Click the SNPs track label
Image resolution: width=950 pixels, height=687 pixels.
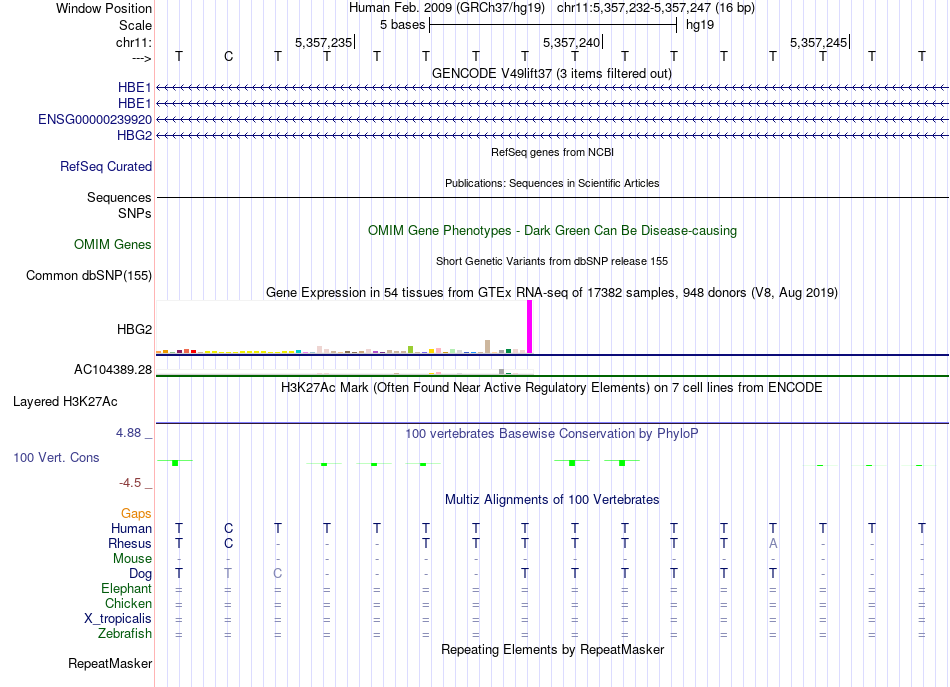(x=135, y=213)
